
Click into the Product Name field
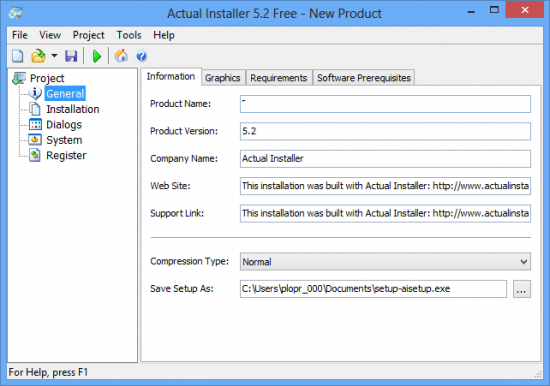pos(385,104)
